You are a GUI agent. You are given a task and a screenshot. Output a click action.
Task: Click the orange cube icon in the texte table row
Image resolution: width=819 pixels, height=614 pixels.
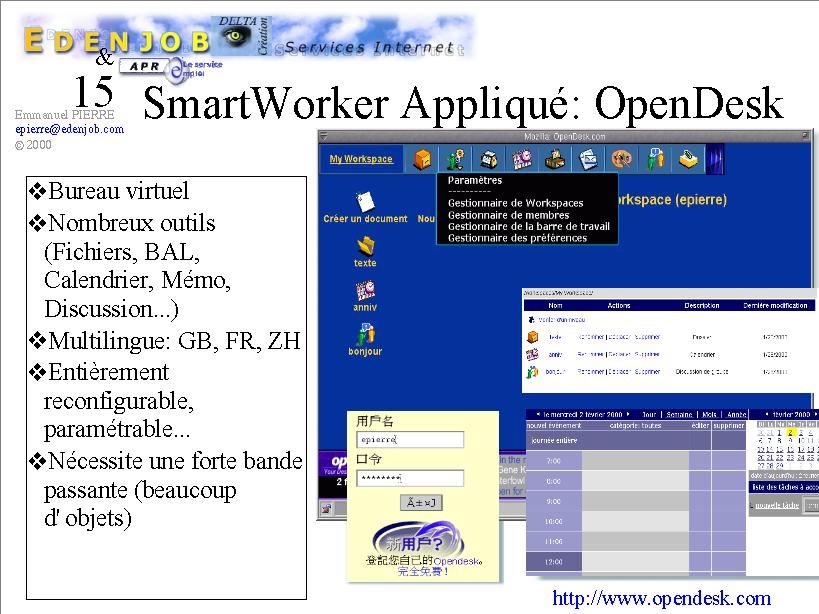click(x=532, y=337)
